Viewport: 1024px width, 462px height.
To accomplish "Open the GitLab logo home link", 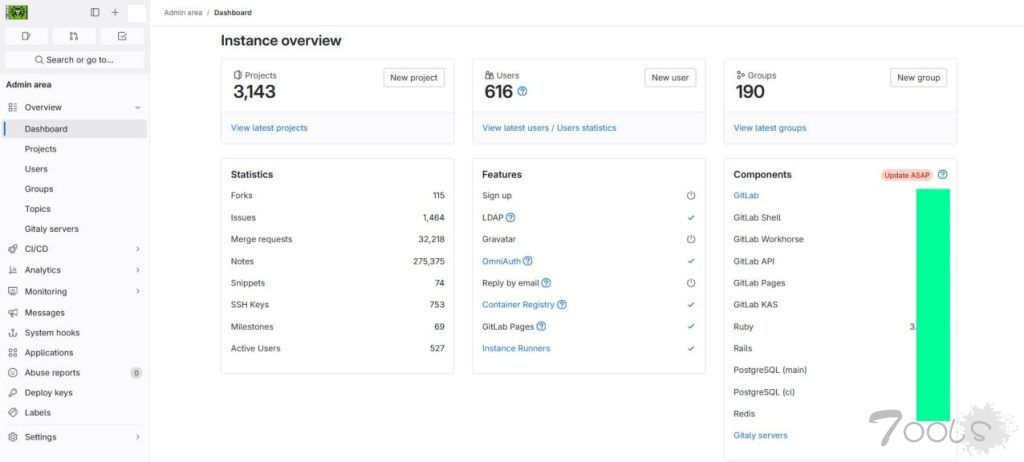I will click(16, 12).
